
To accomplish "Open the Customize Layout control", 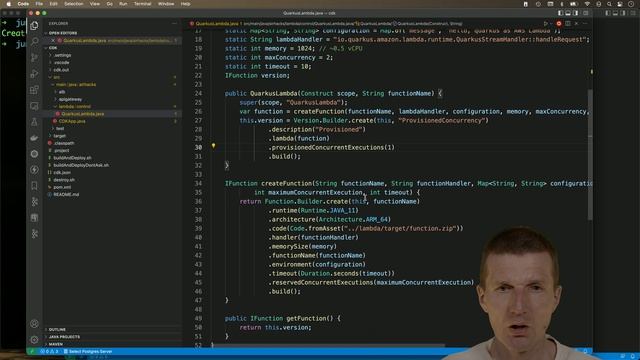I will pyautogui.click(x=586, y=13).
